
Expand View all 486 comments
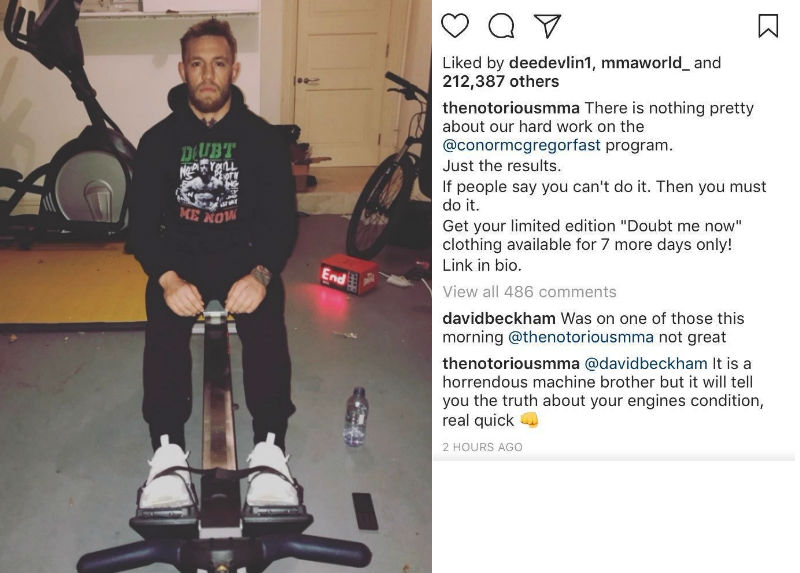click(529, 292)
